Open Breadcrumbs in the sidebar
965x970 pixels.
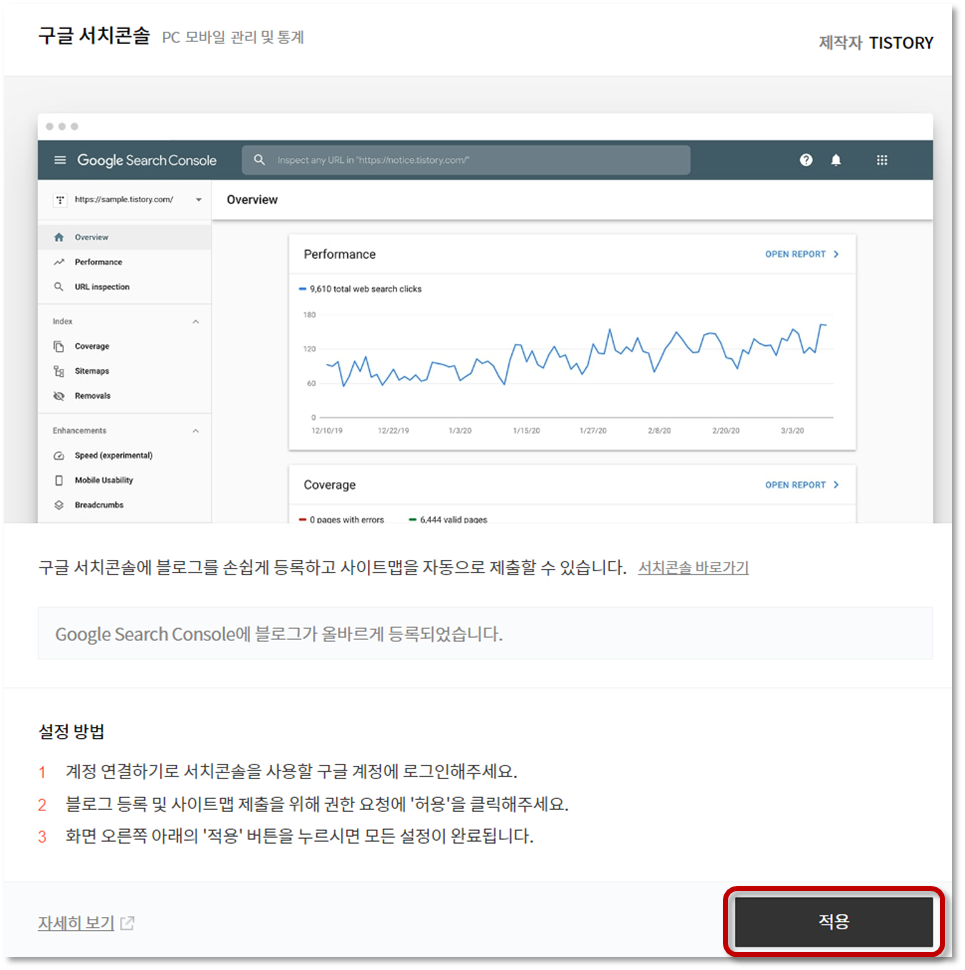(124, 504)
